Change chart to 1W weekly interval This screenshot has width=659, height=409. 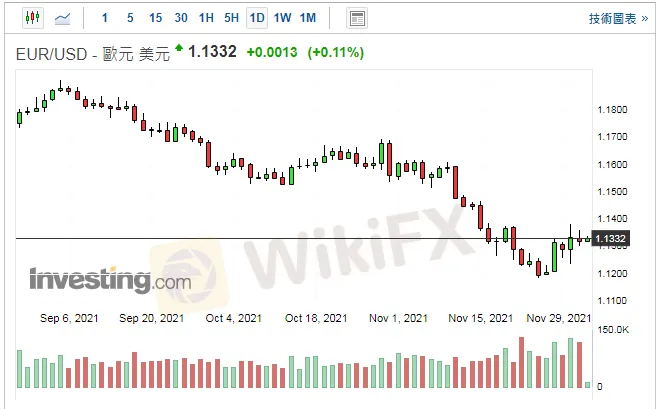pyautogui.click(x=283, y=18)
